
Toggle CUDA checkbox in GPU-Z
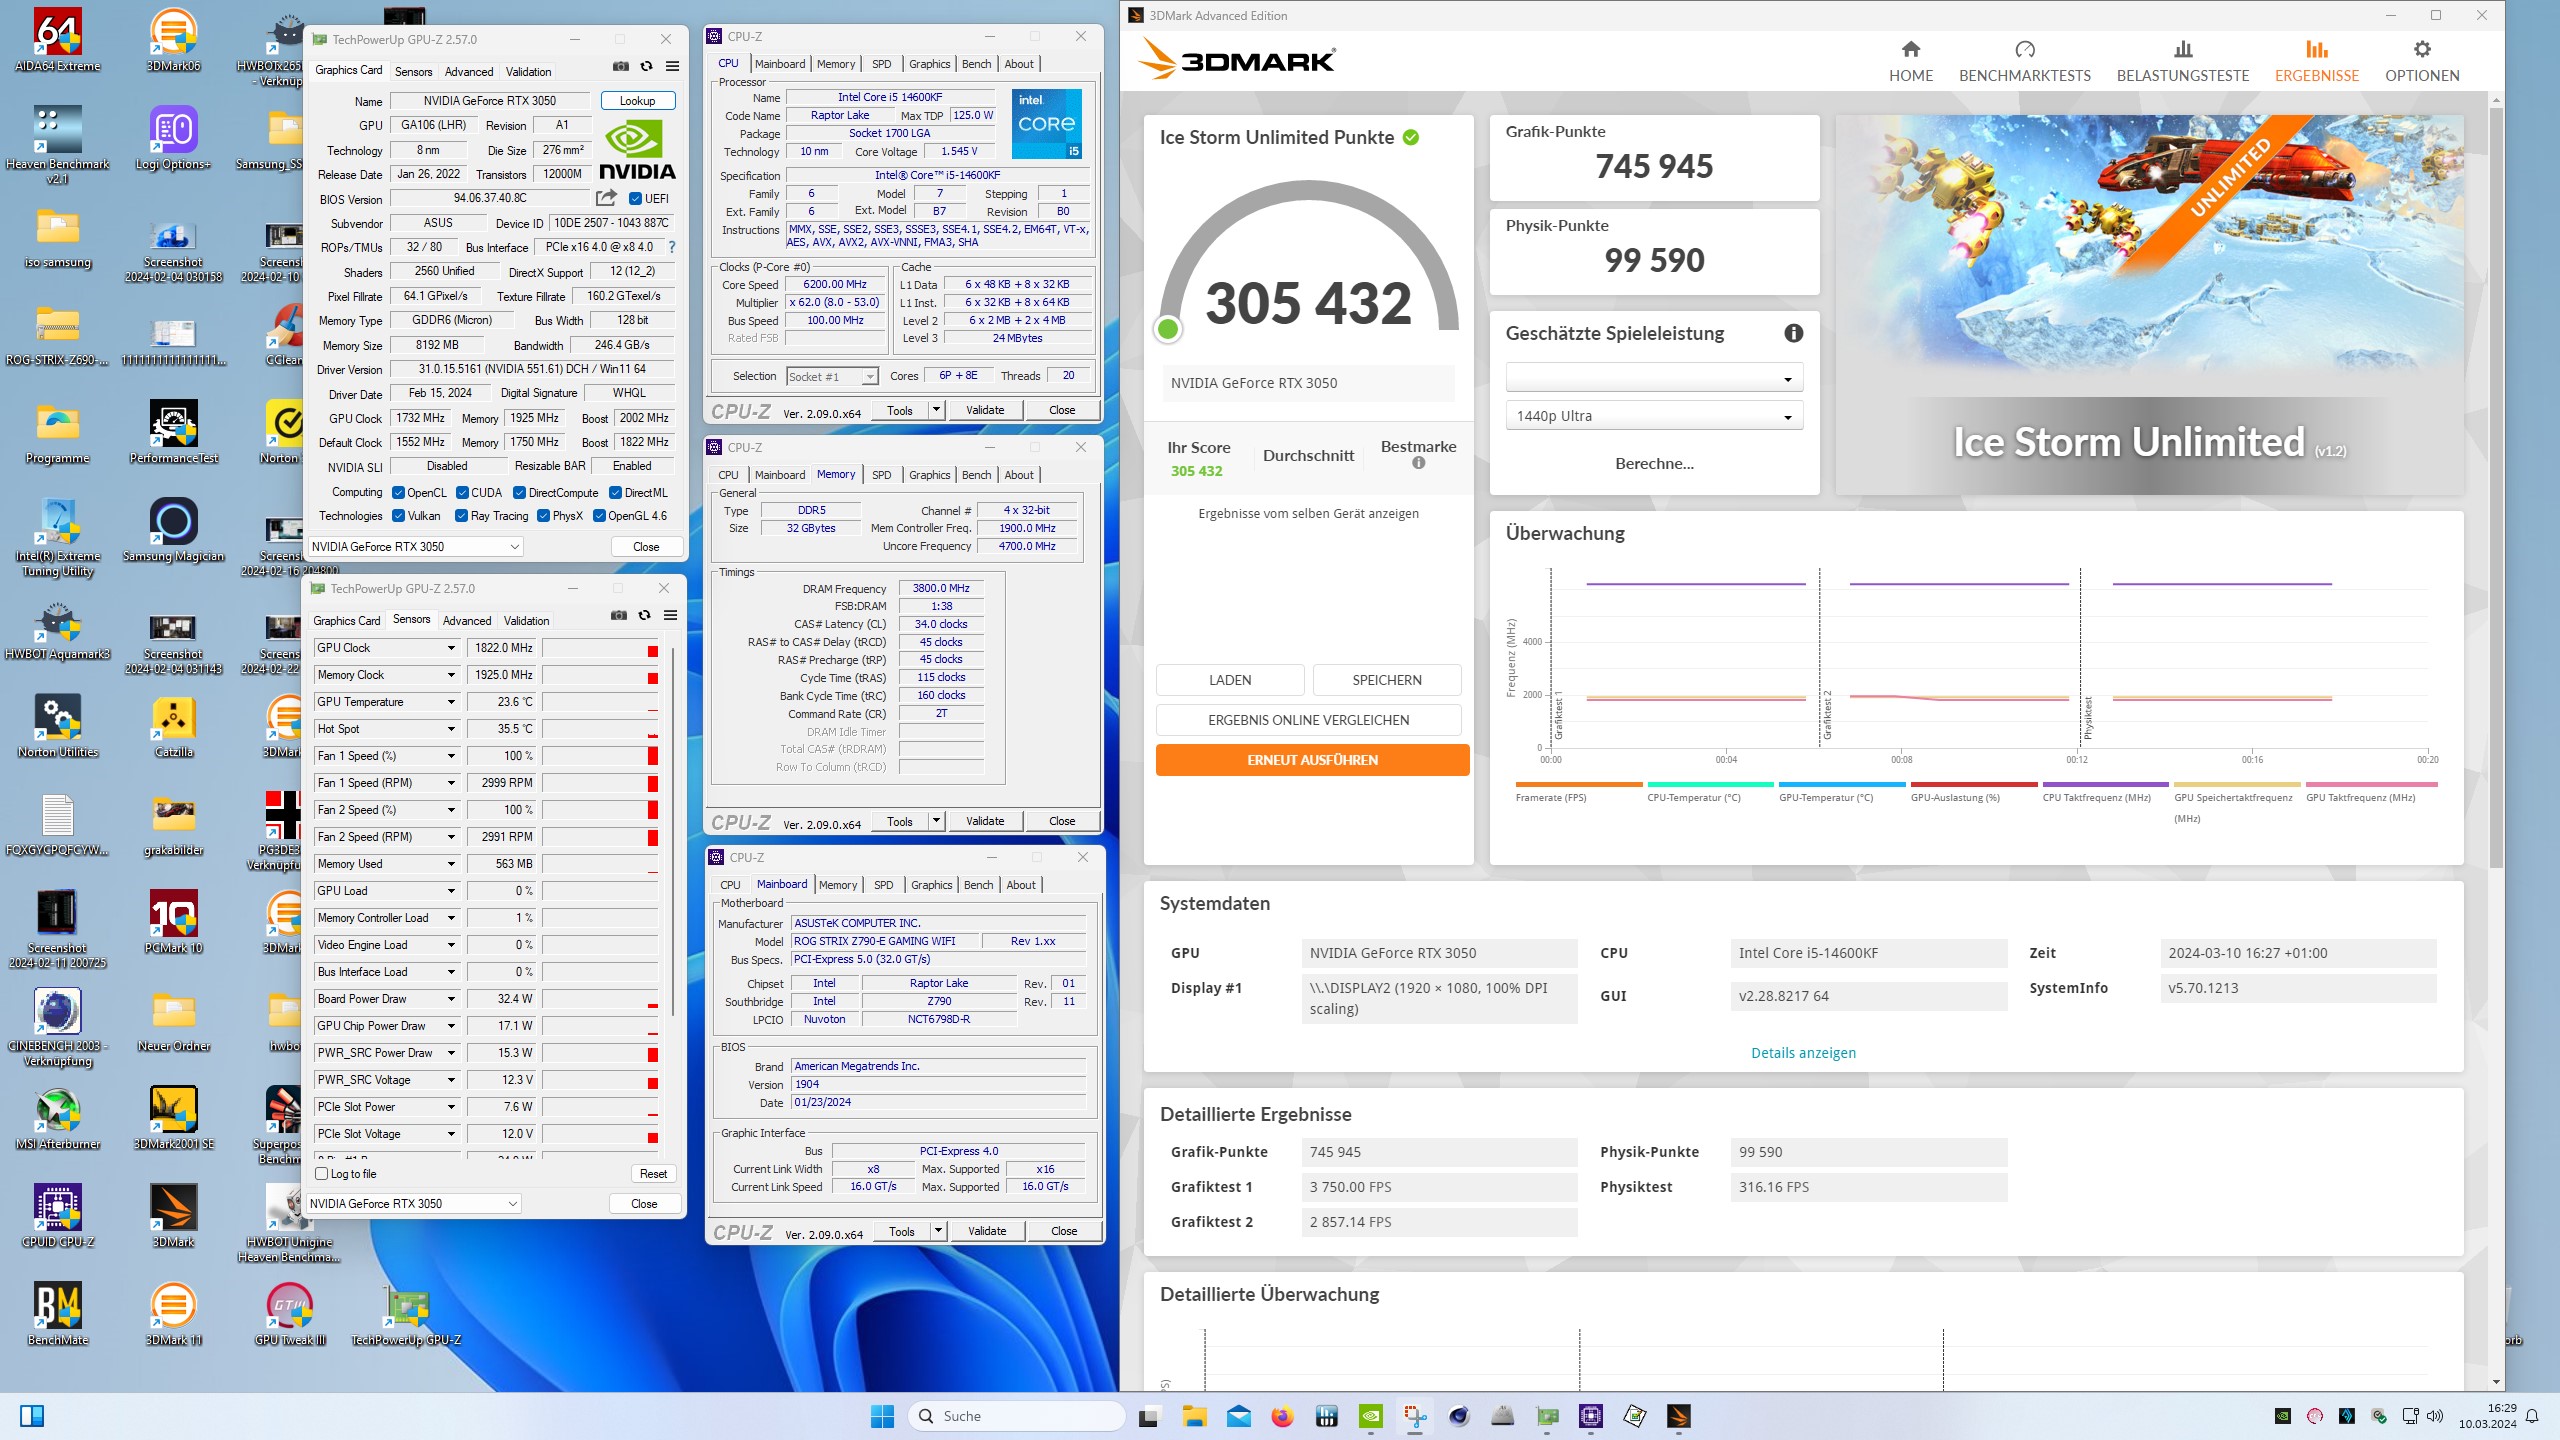[x=462, y=492]
